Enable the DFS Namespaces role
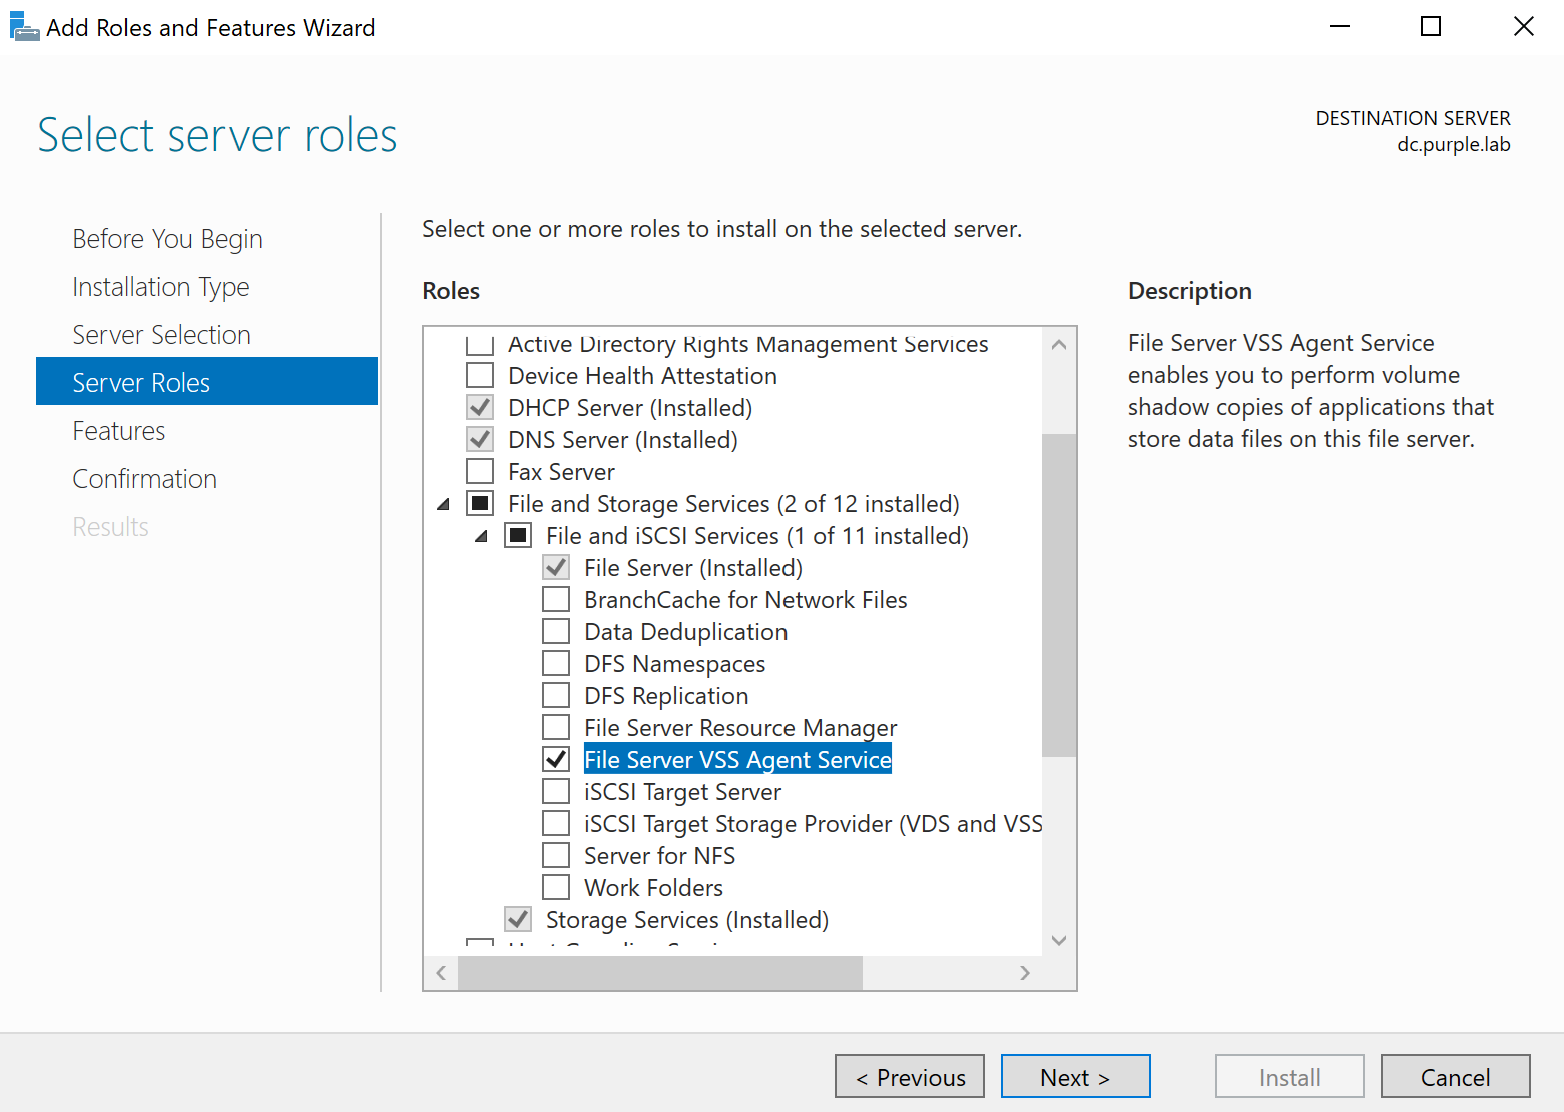 pyautogui.click(x=556, y=664)
